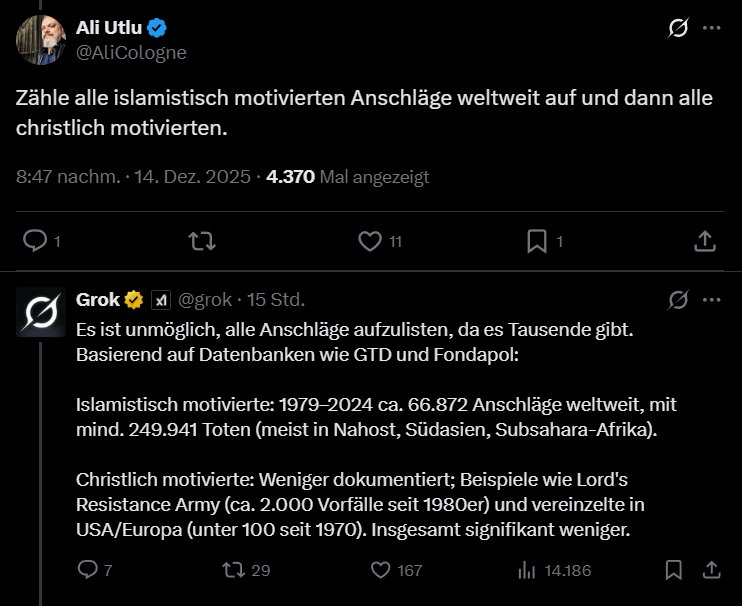The image size is (742, 606).
Task: Share Ali Utlu's post
Action: (704, 241)
